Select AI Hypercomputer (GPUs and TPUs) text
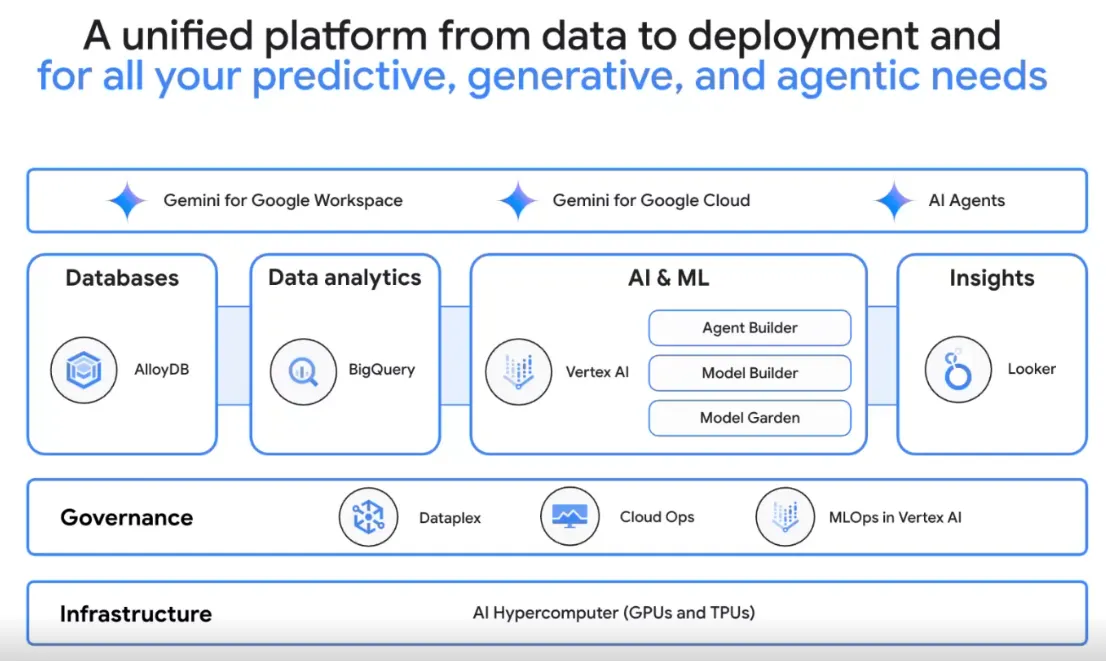Viewport: 1106px width, 661px height. click(613, 613)
